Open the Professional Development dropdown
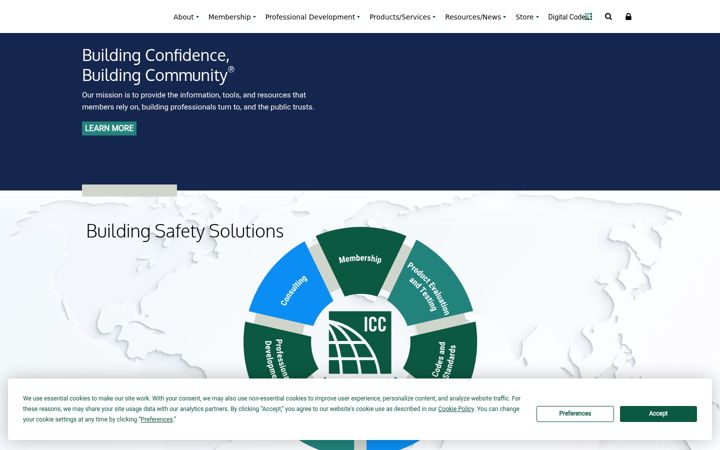 pos(312,17)
